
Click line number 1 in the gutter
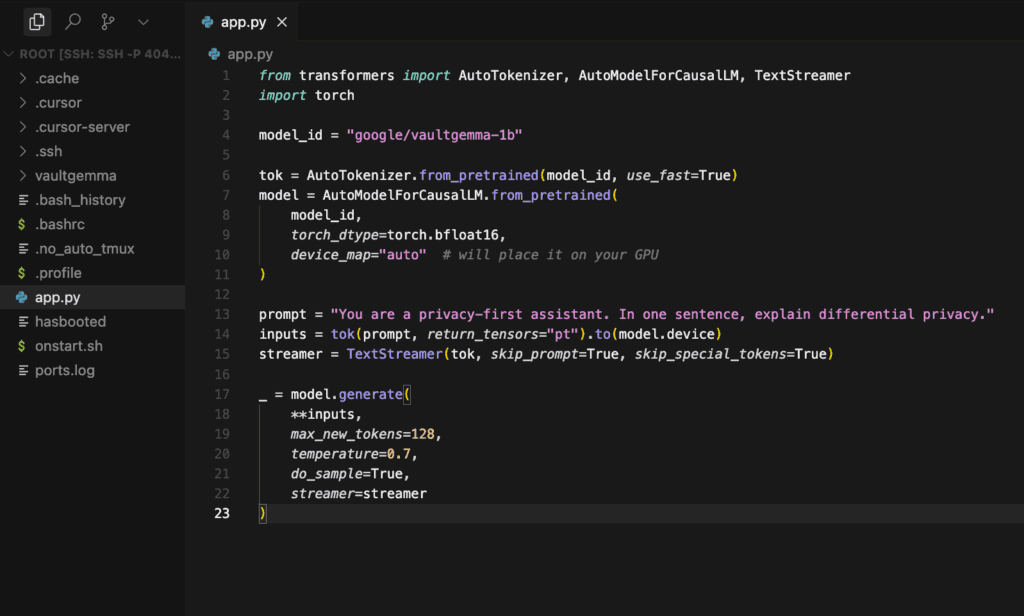tap(225, 76)
